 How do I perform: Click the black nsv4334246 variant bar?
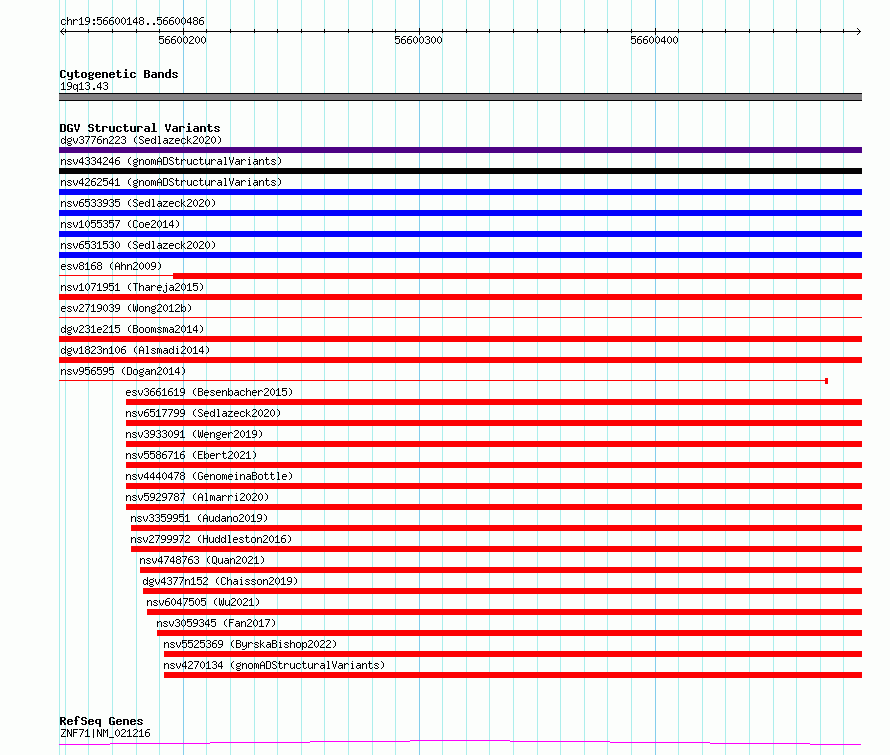[x=460, y=171]
